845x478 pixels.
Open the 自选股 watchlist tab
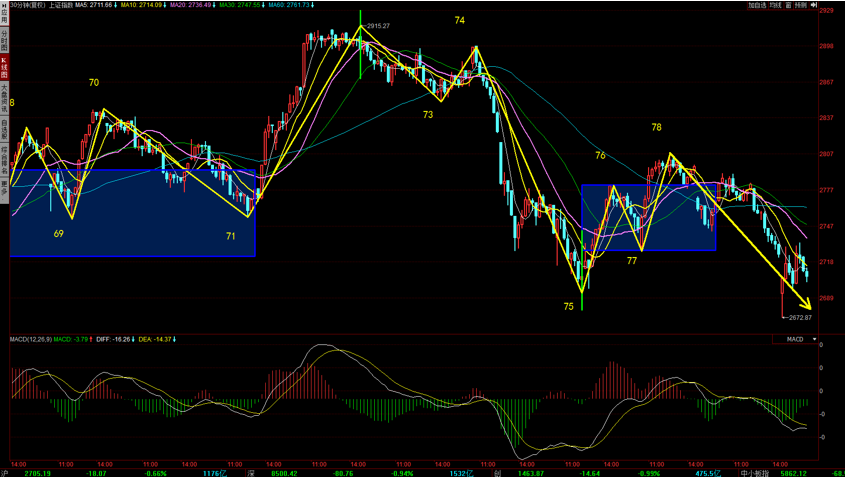click(x=4, y=128)
